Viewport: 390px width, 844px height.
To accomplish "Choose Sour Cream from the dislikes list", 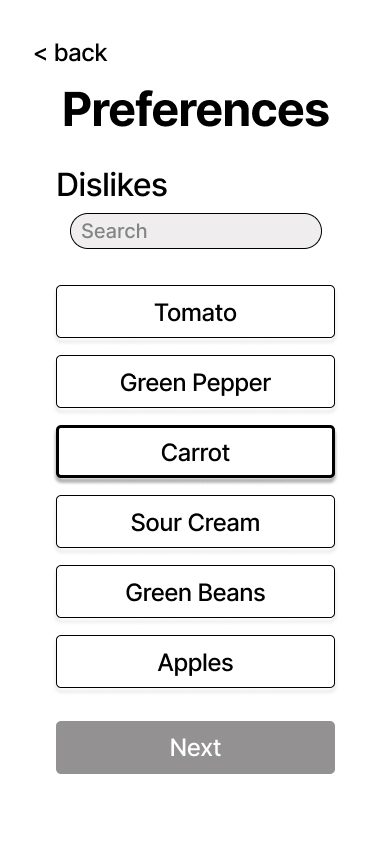I will (195, 522).
